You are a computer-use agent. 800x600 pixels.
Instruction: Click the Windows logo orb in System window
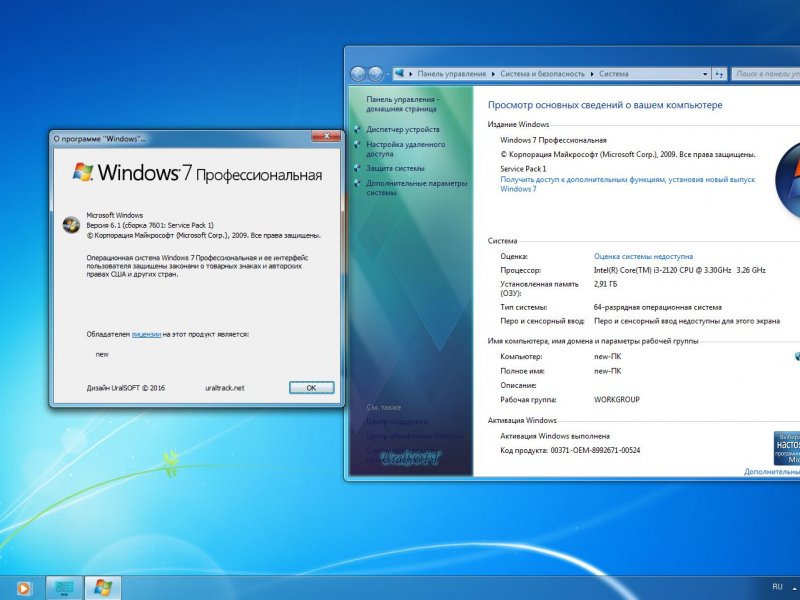pyautogui.click(x=787, y=181)
